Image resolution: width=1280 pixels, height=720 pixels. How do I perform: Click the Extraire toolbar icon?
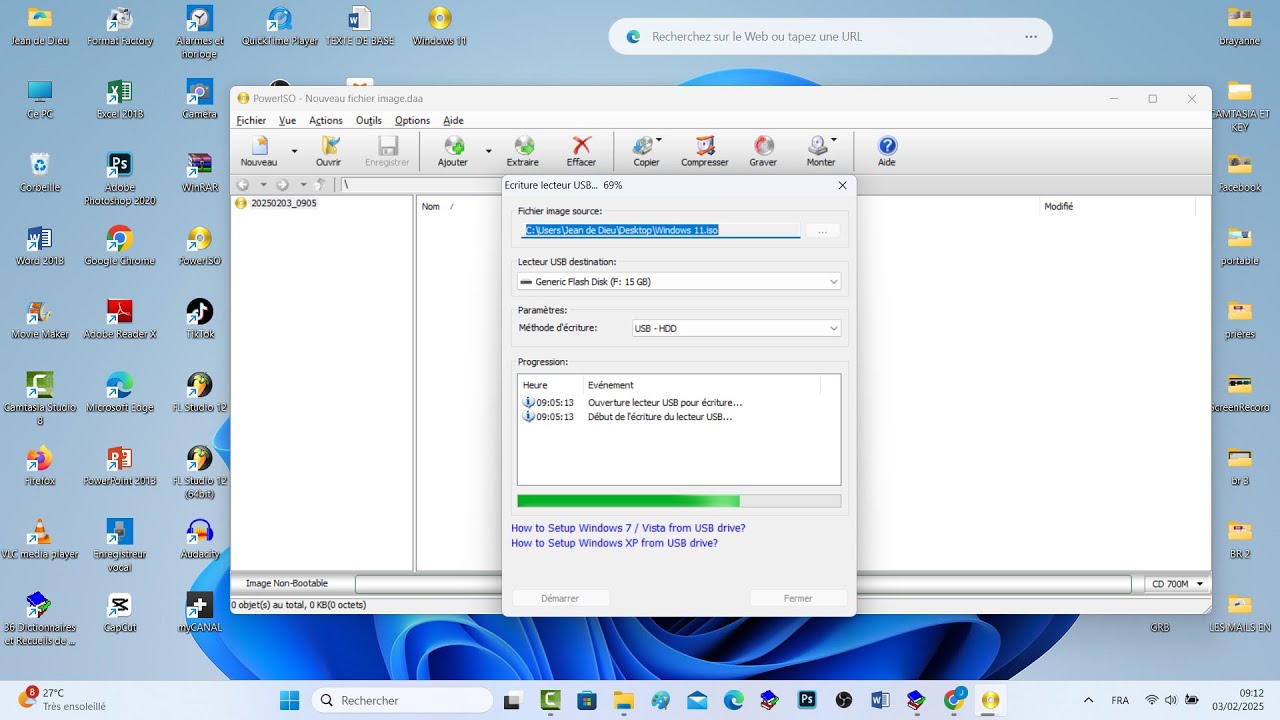click(x=523, y=152)
